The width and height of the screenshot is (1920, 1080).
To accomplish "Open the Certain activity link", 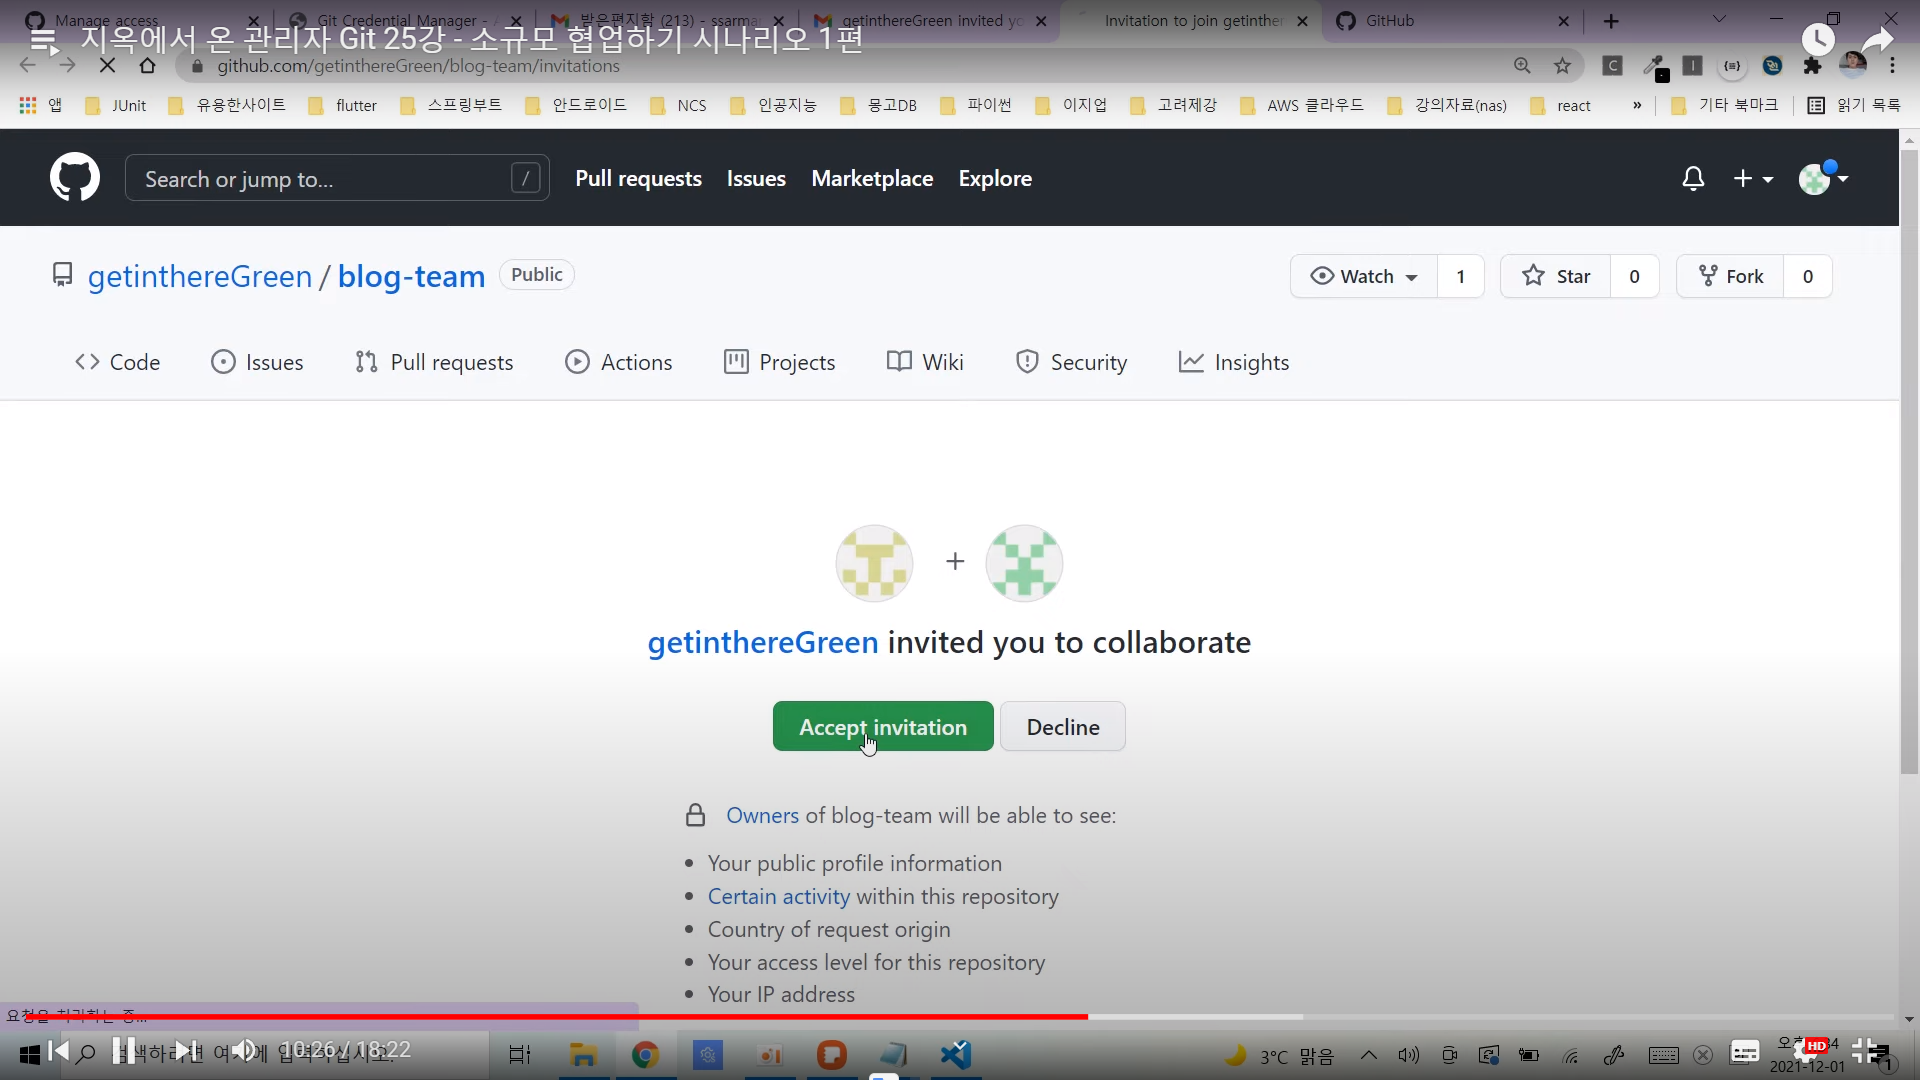I will (779, 896).
